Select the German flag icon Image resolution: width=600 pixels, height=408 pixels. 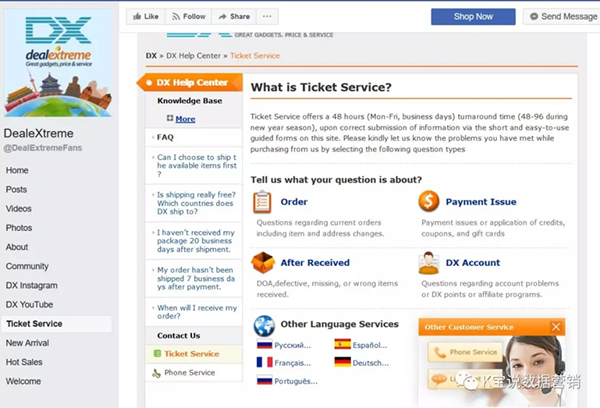(x=342, y=362)
